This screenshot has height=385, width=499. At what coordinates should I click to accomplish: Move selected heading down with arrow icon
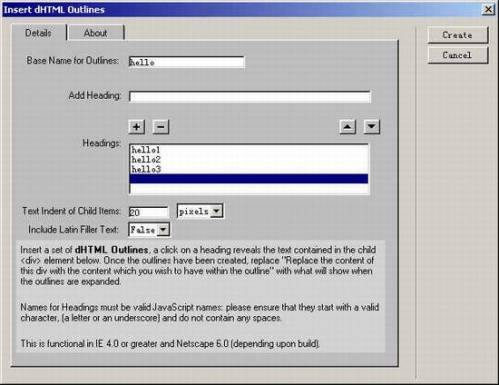[372, 127]
